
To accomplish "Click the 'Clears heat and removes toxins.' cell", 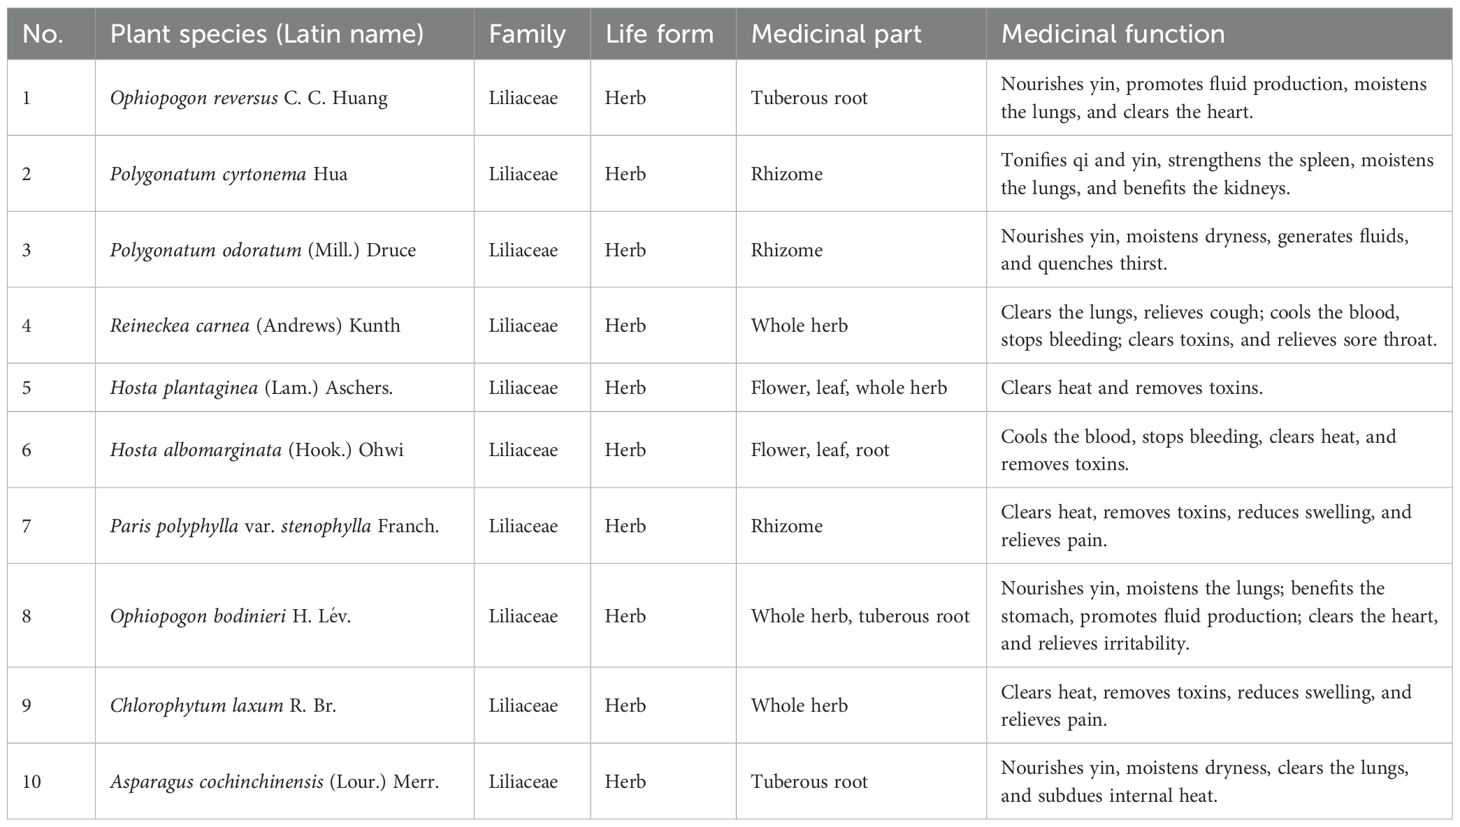I will (x=1131, y=388).
